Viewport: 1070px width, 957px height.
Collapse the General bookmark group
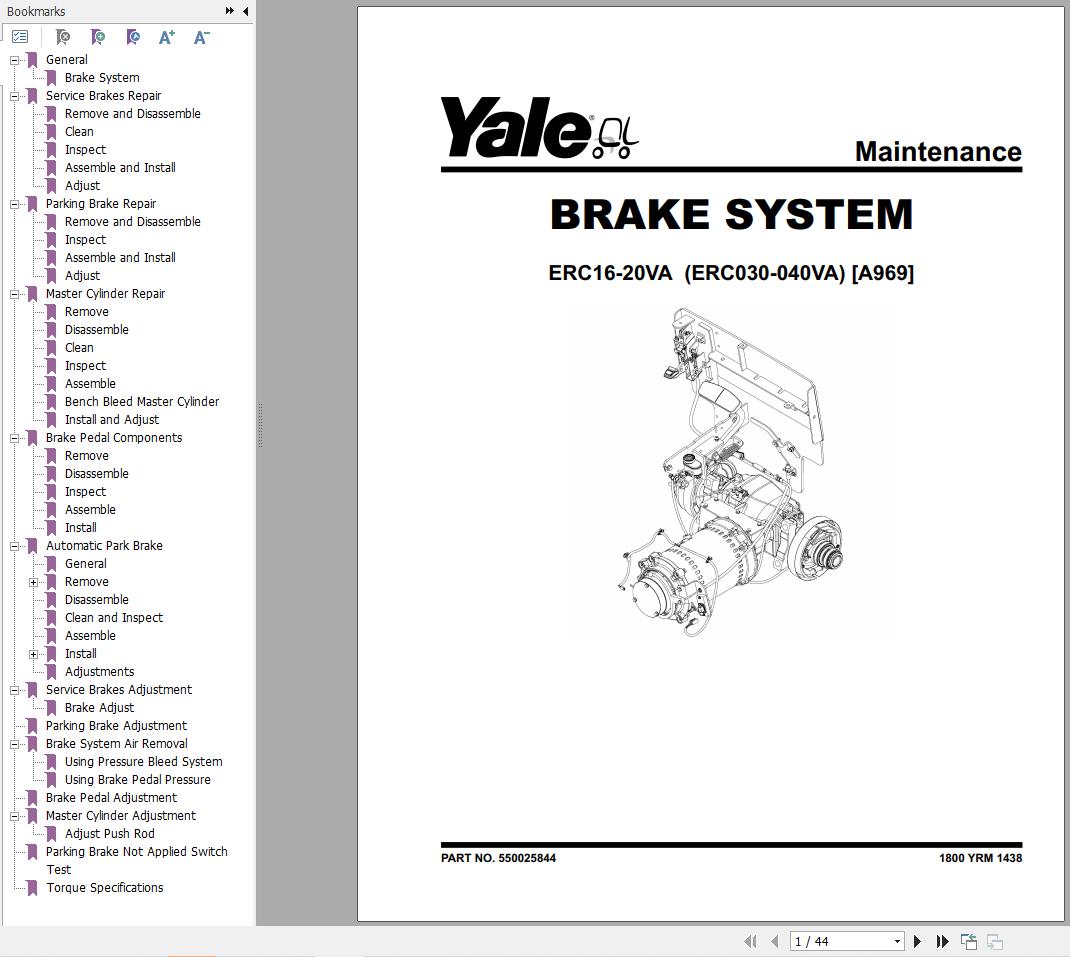click(x=14, y=60)
